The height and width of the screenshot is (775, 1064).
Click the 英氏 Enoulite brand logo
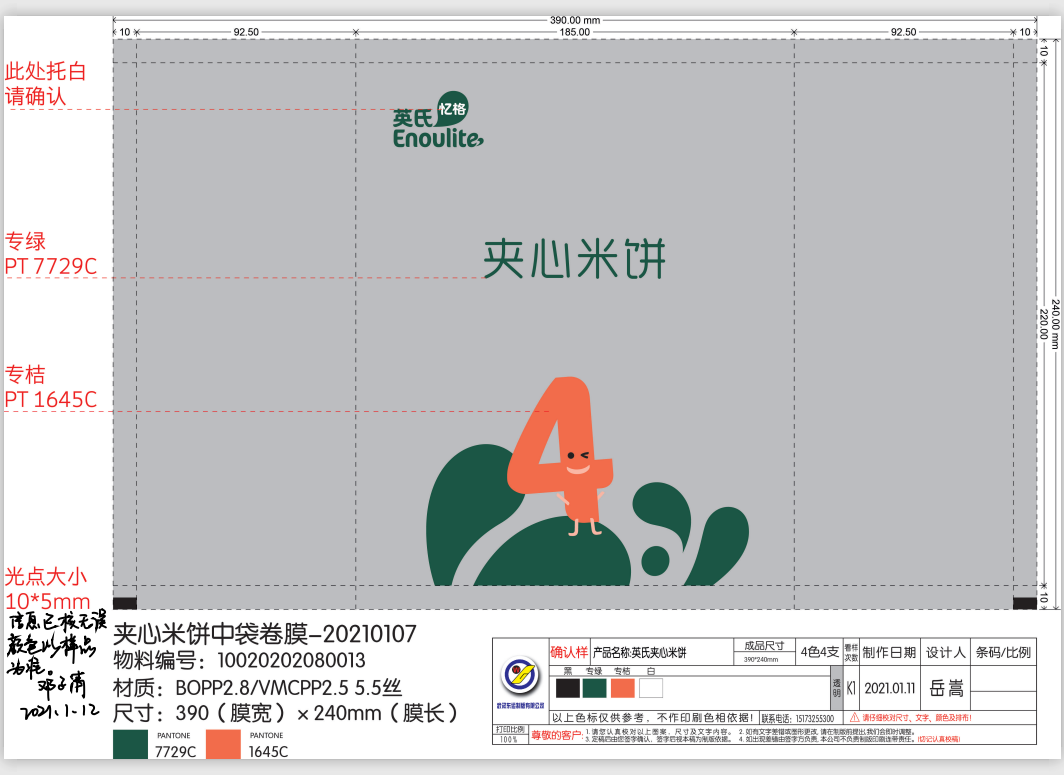pos(438,120)
